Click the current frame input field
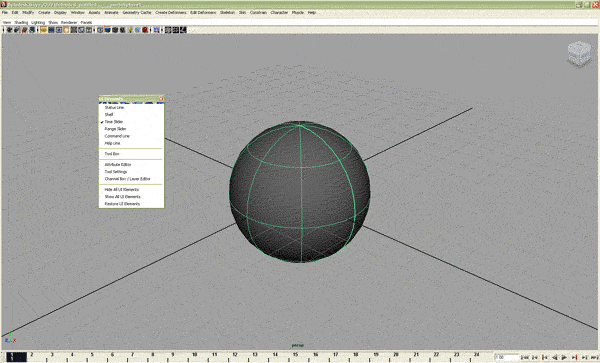 508,357
